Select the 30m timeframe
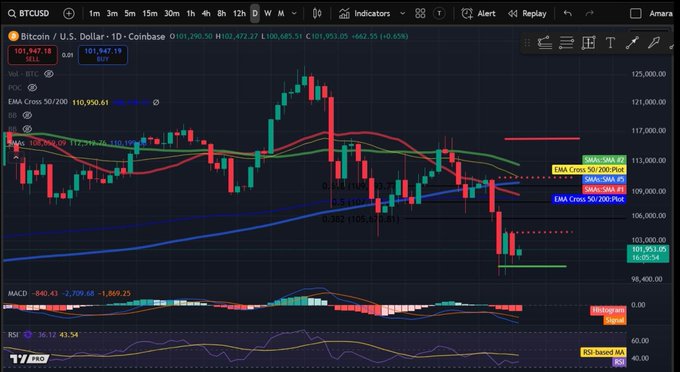The height and width of the screenshot is (372, 680). (x=172, y=13)
